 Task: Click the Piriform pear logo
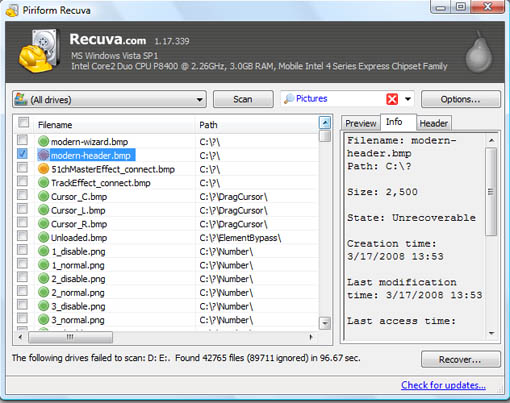pos(479,52)
